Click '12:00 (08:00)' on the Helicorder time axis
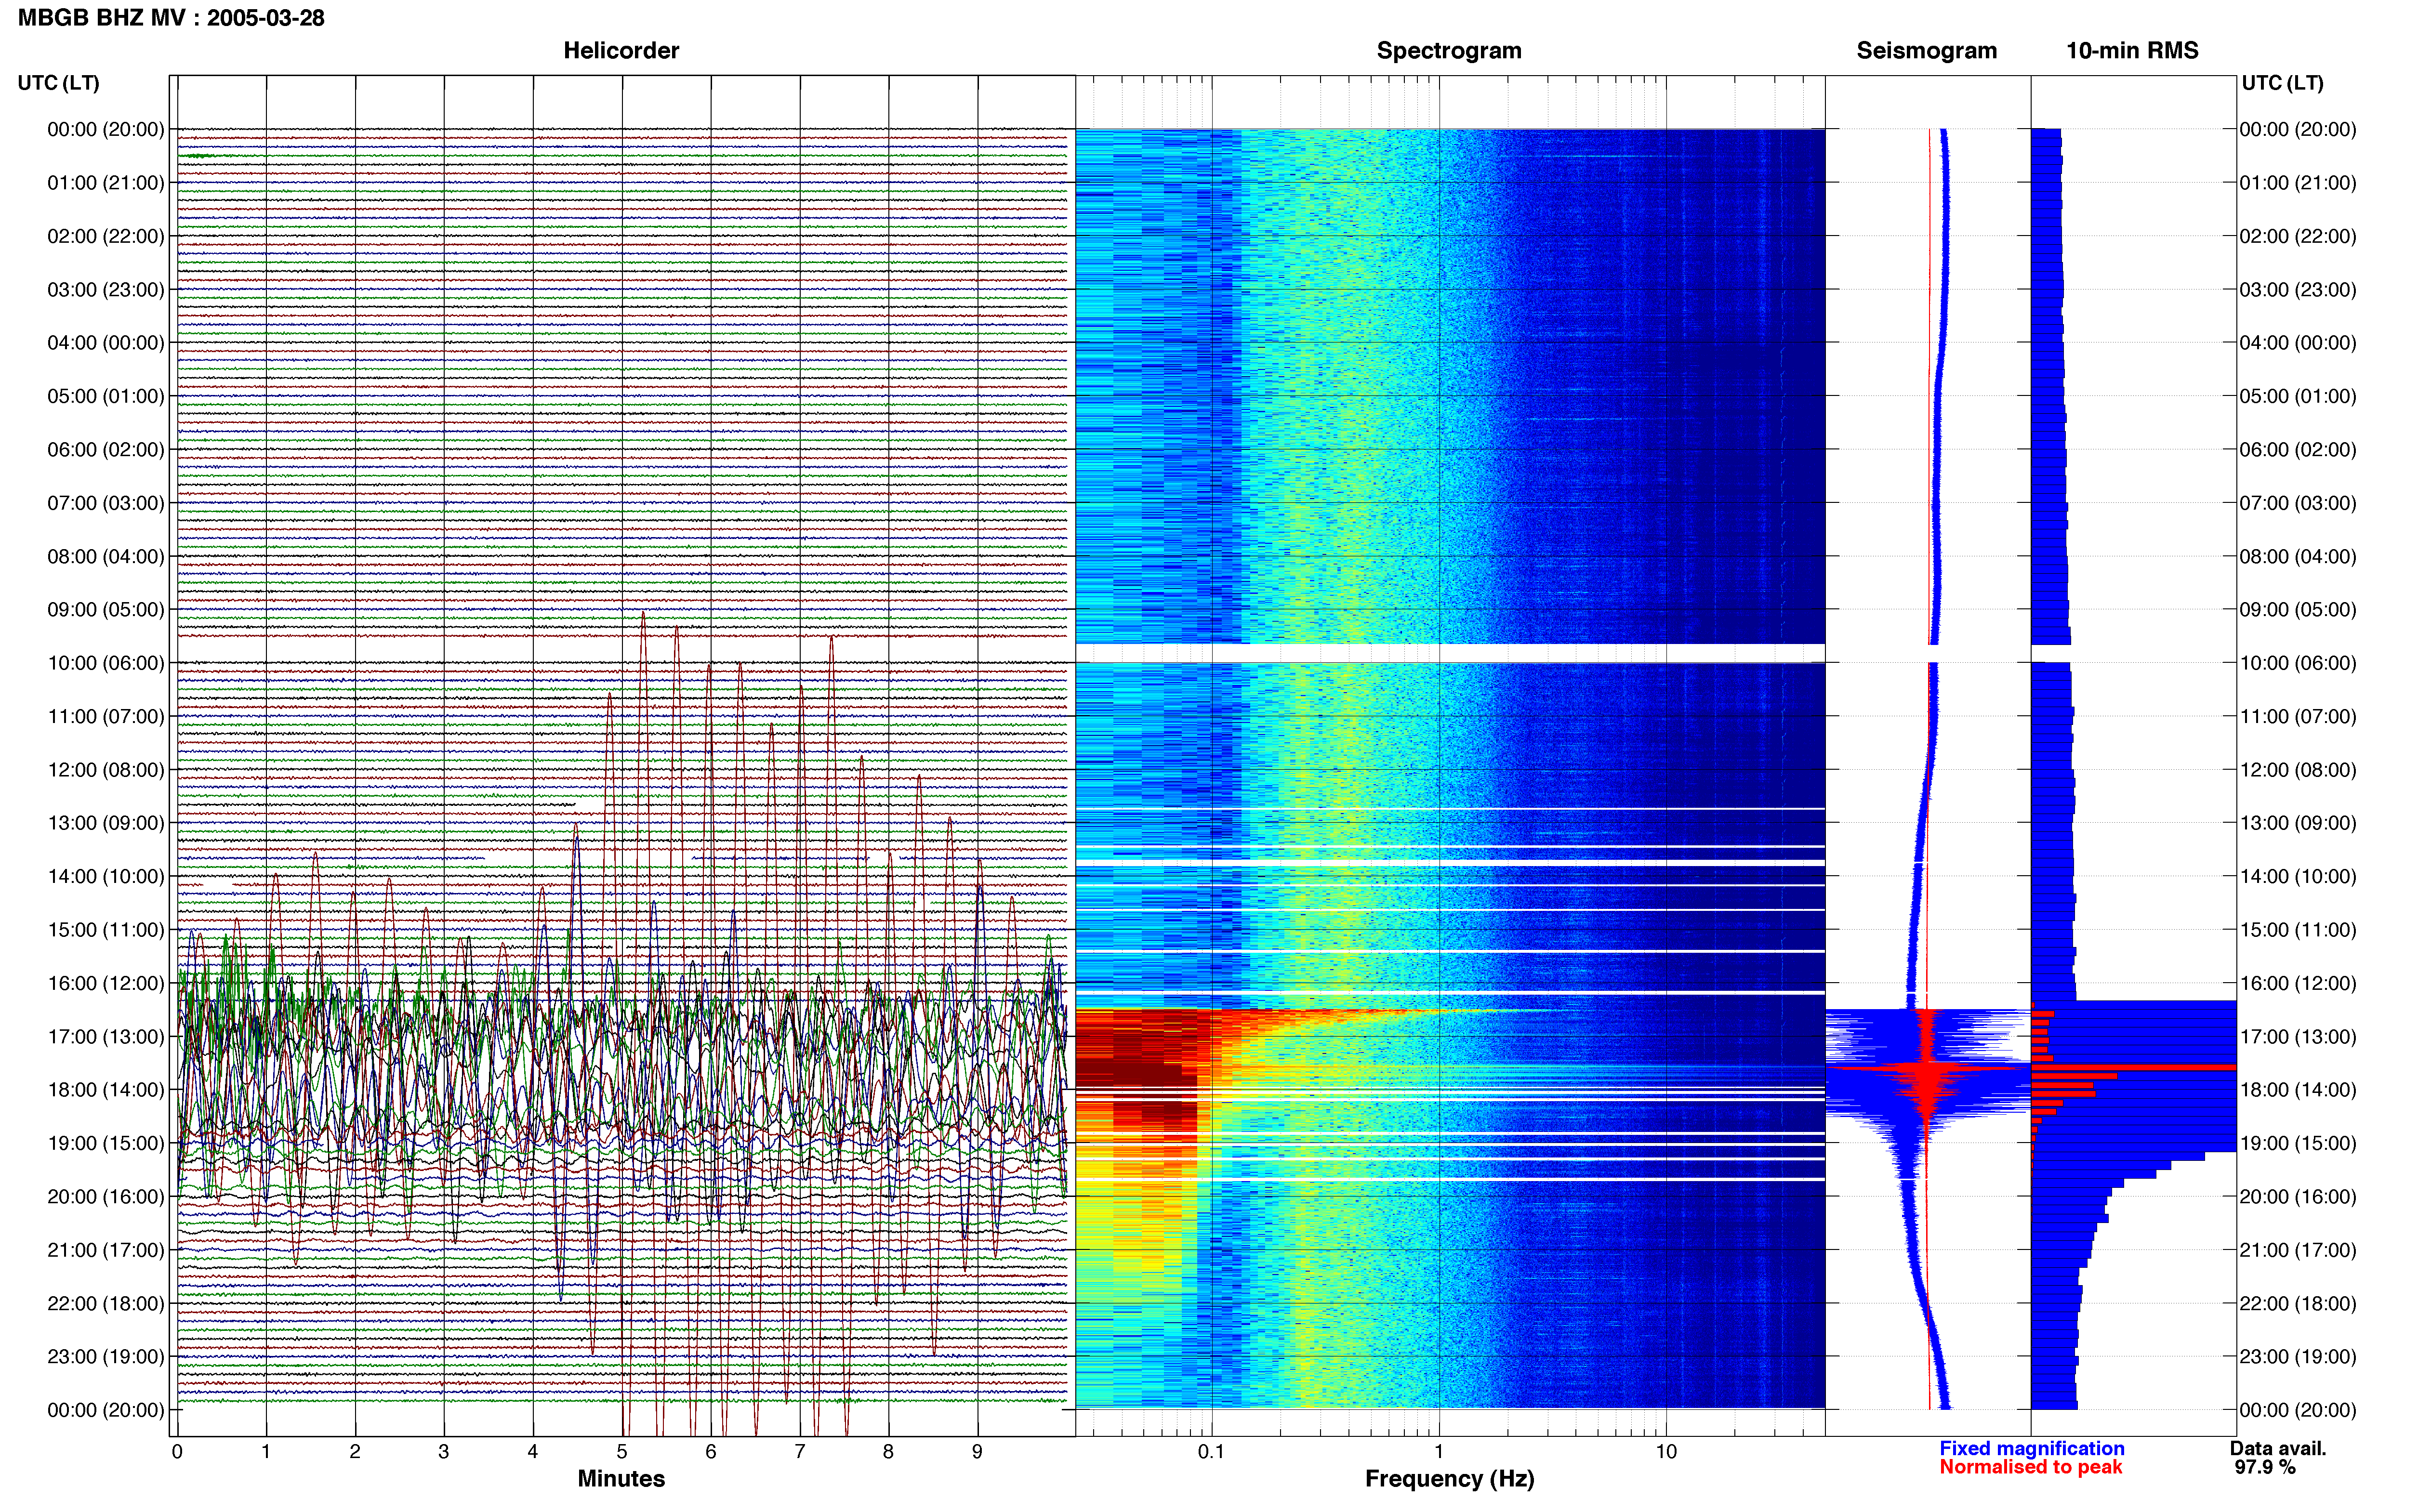 click(x=106, y=770)
